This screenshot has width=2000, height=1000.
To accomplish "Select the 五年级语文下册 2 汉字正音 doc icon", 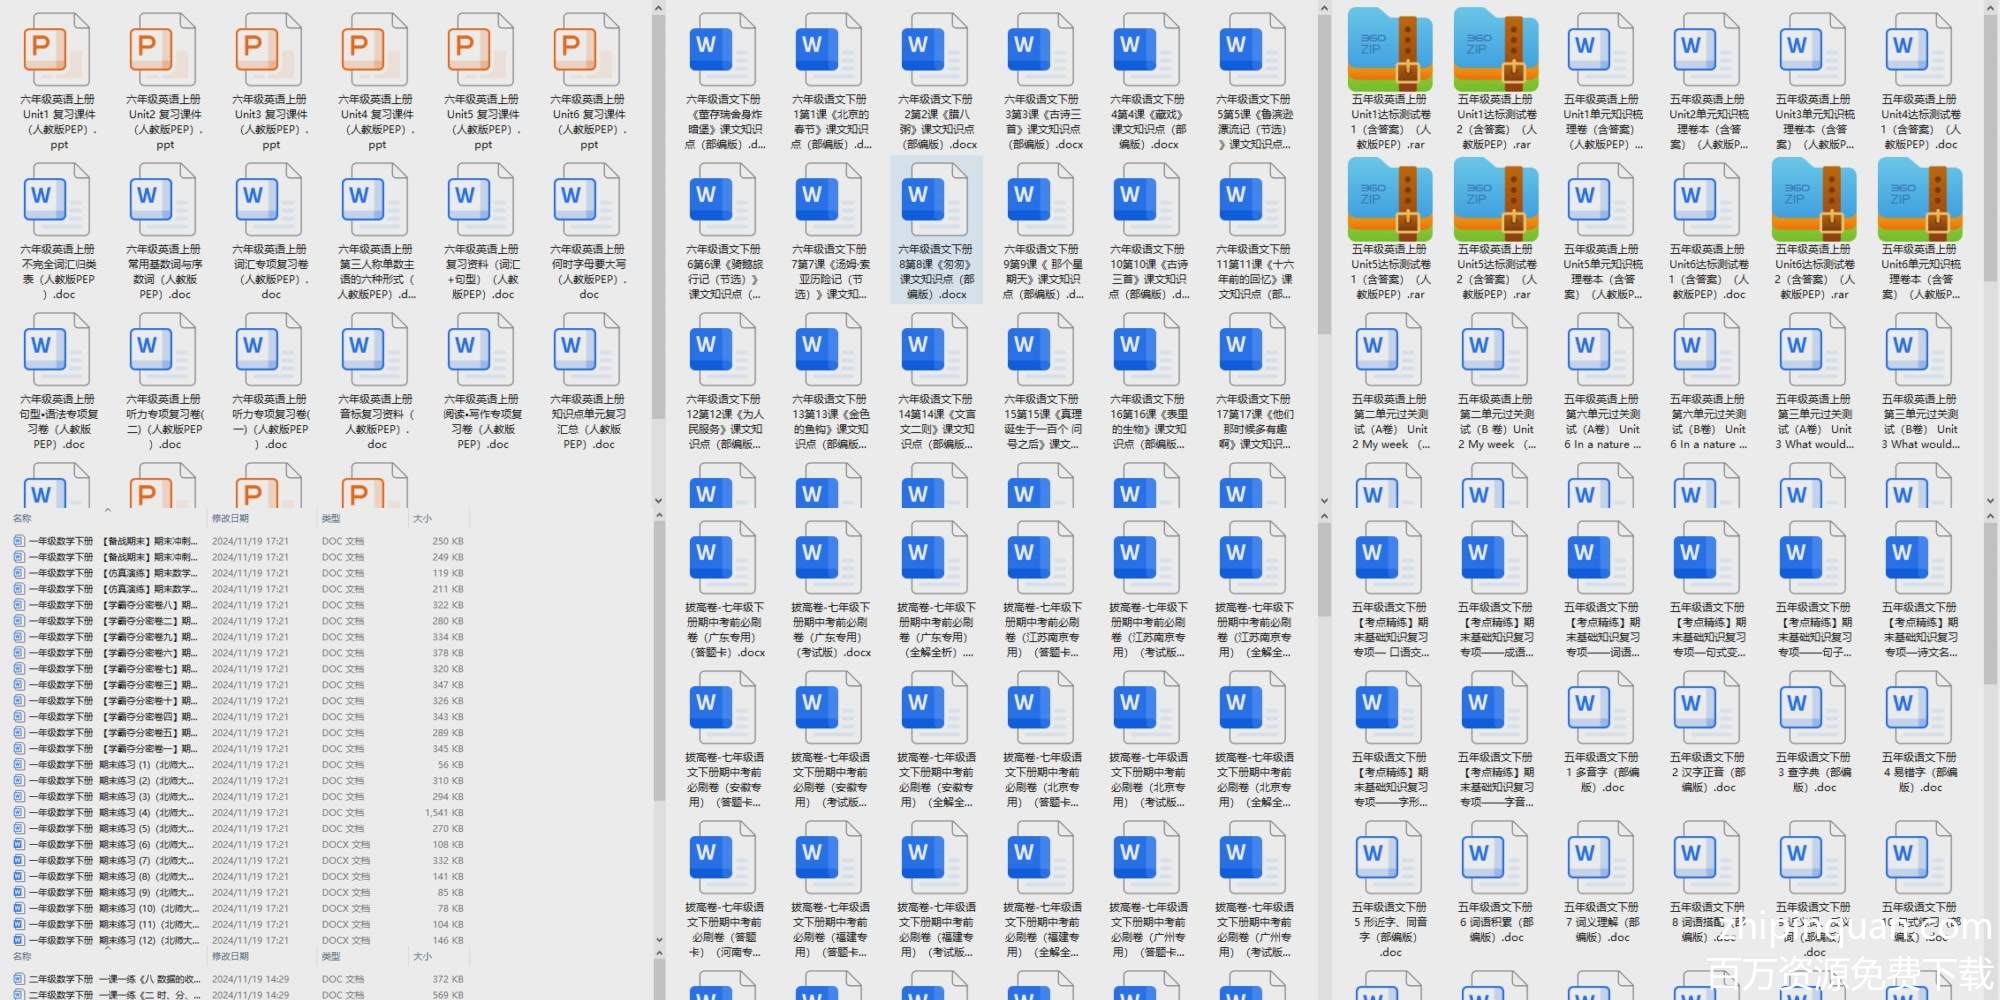I will 1708,707.
